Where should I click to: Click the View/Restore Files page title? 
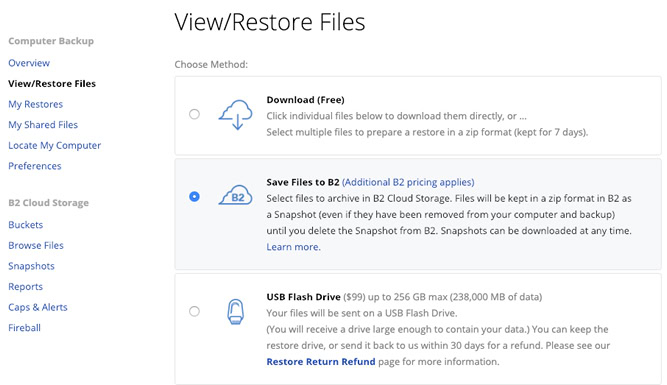(x=270, y=22)
